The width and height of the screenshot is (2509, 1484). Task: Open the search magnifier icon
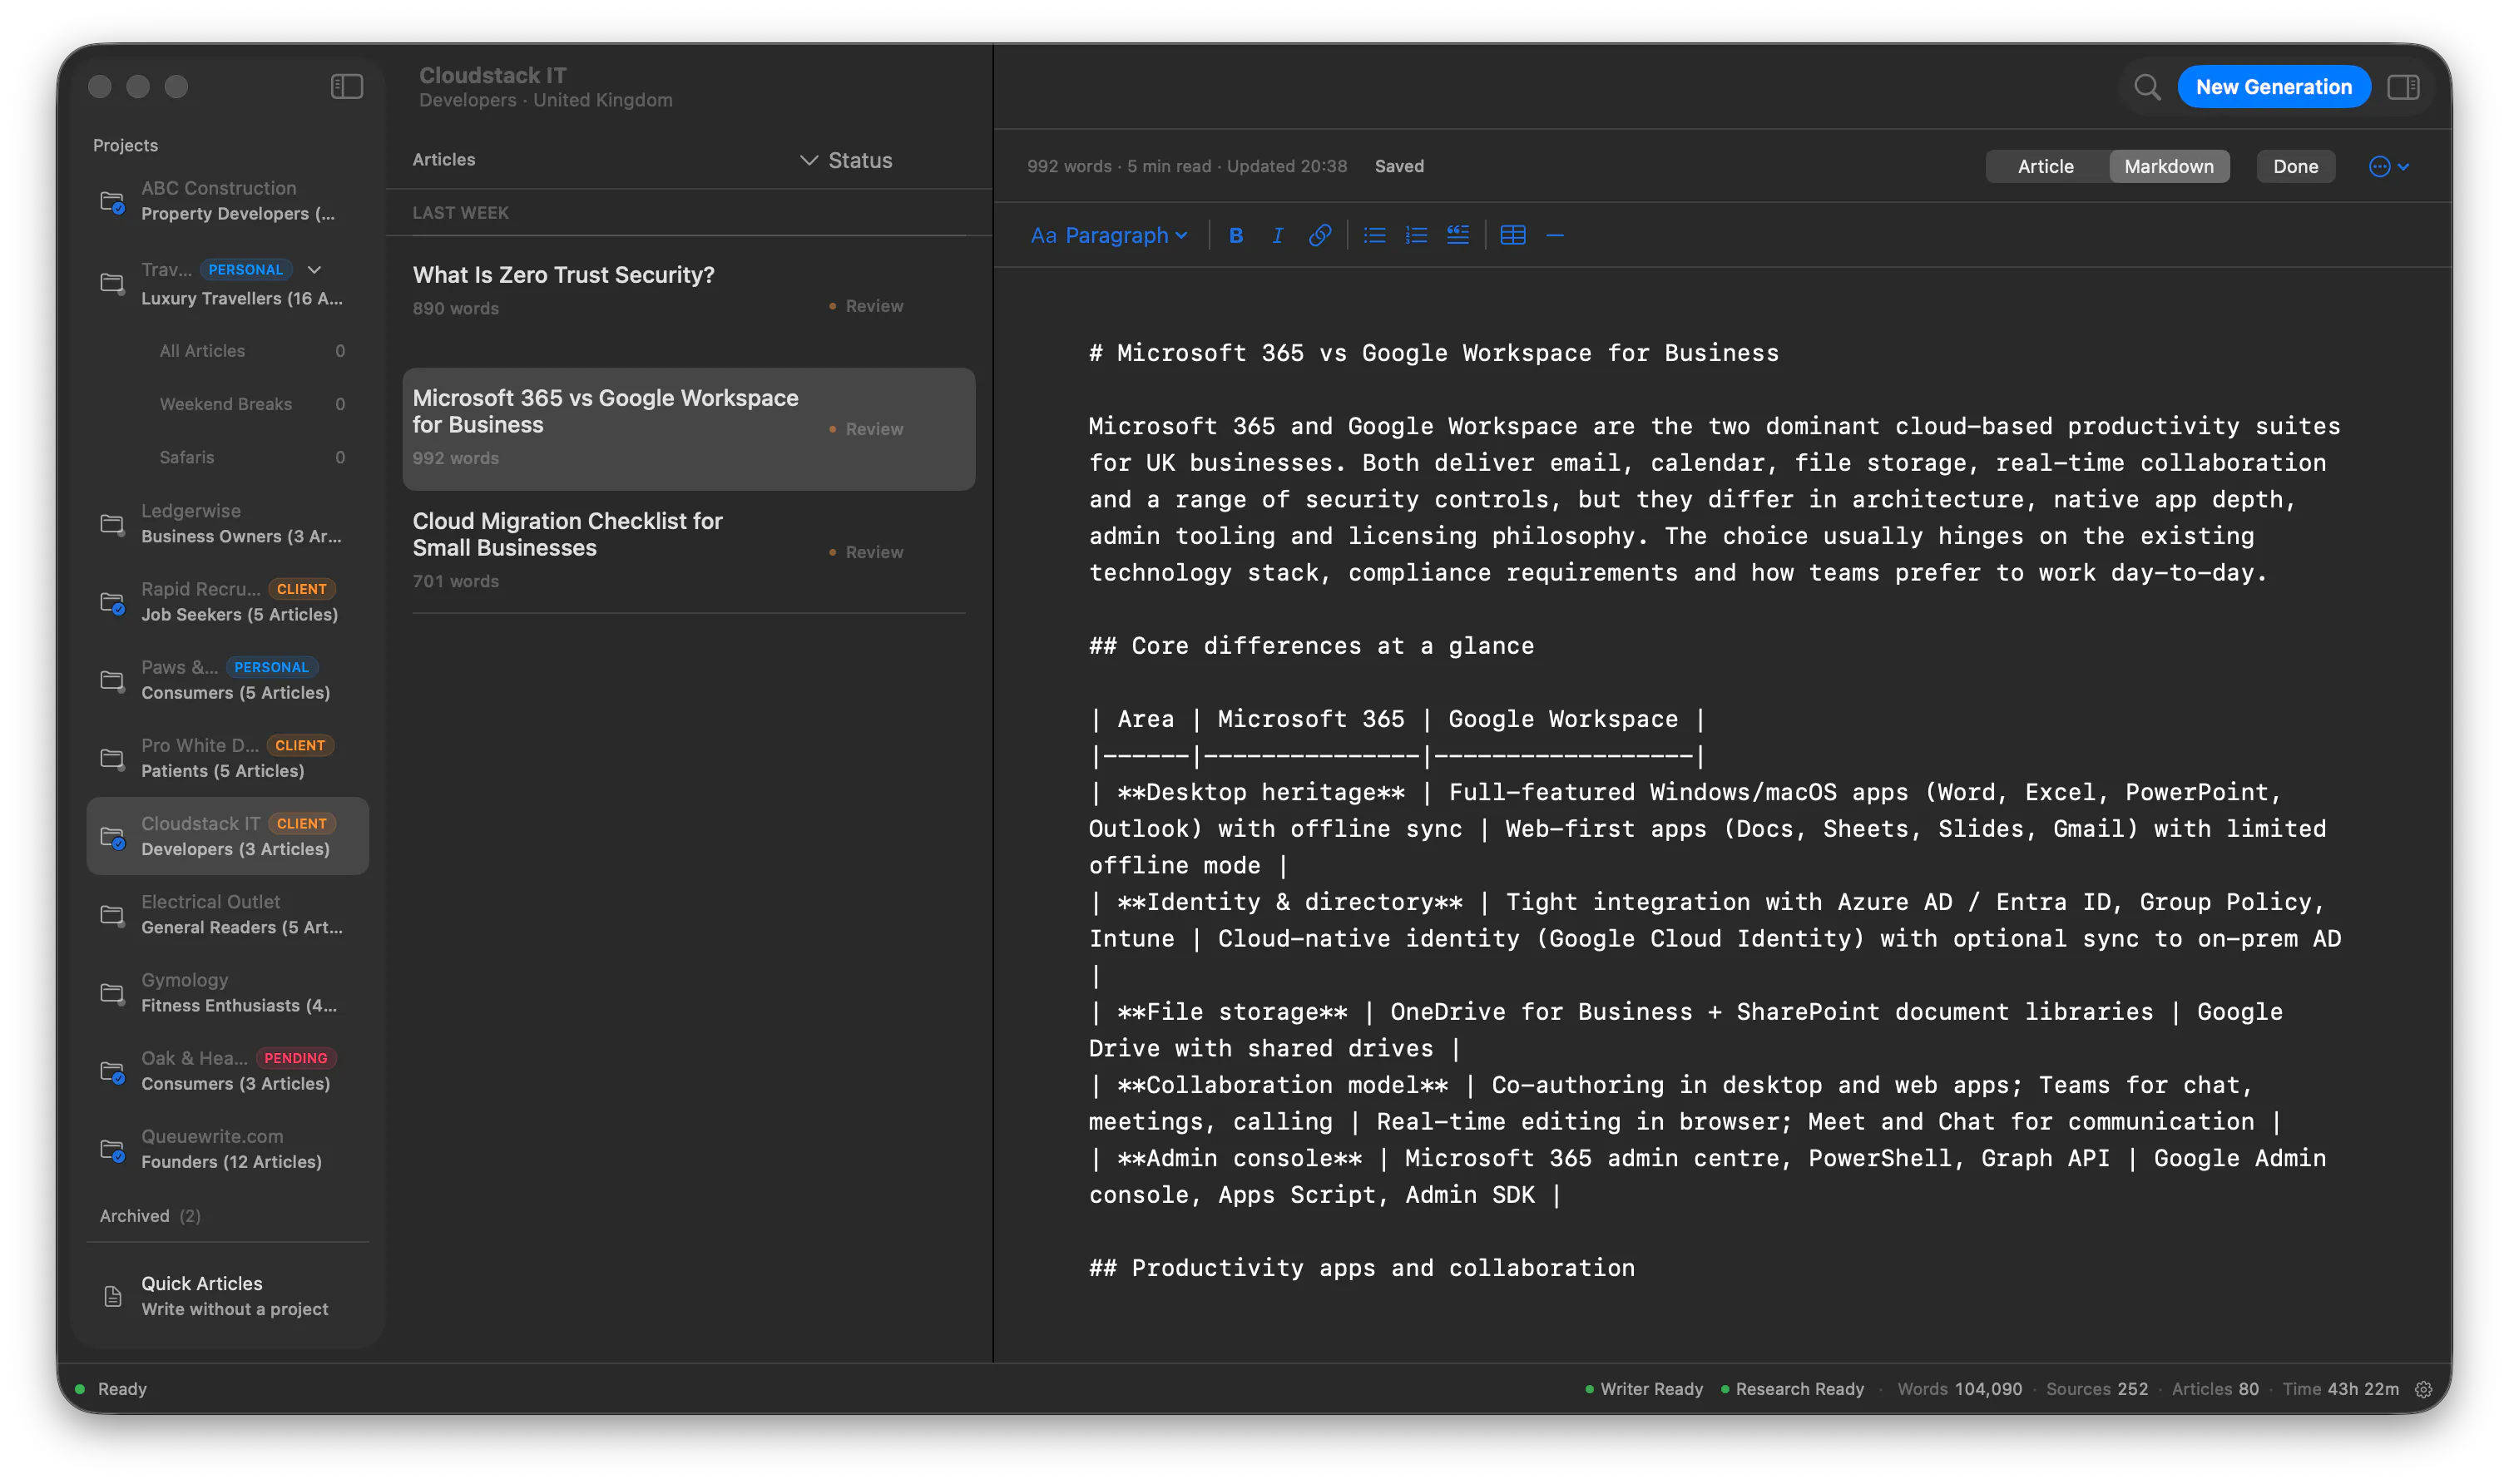coord(2147,87)
